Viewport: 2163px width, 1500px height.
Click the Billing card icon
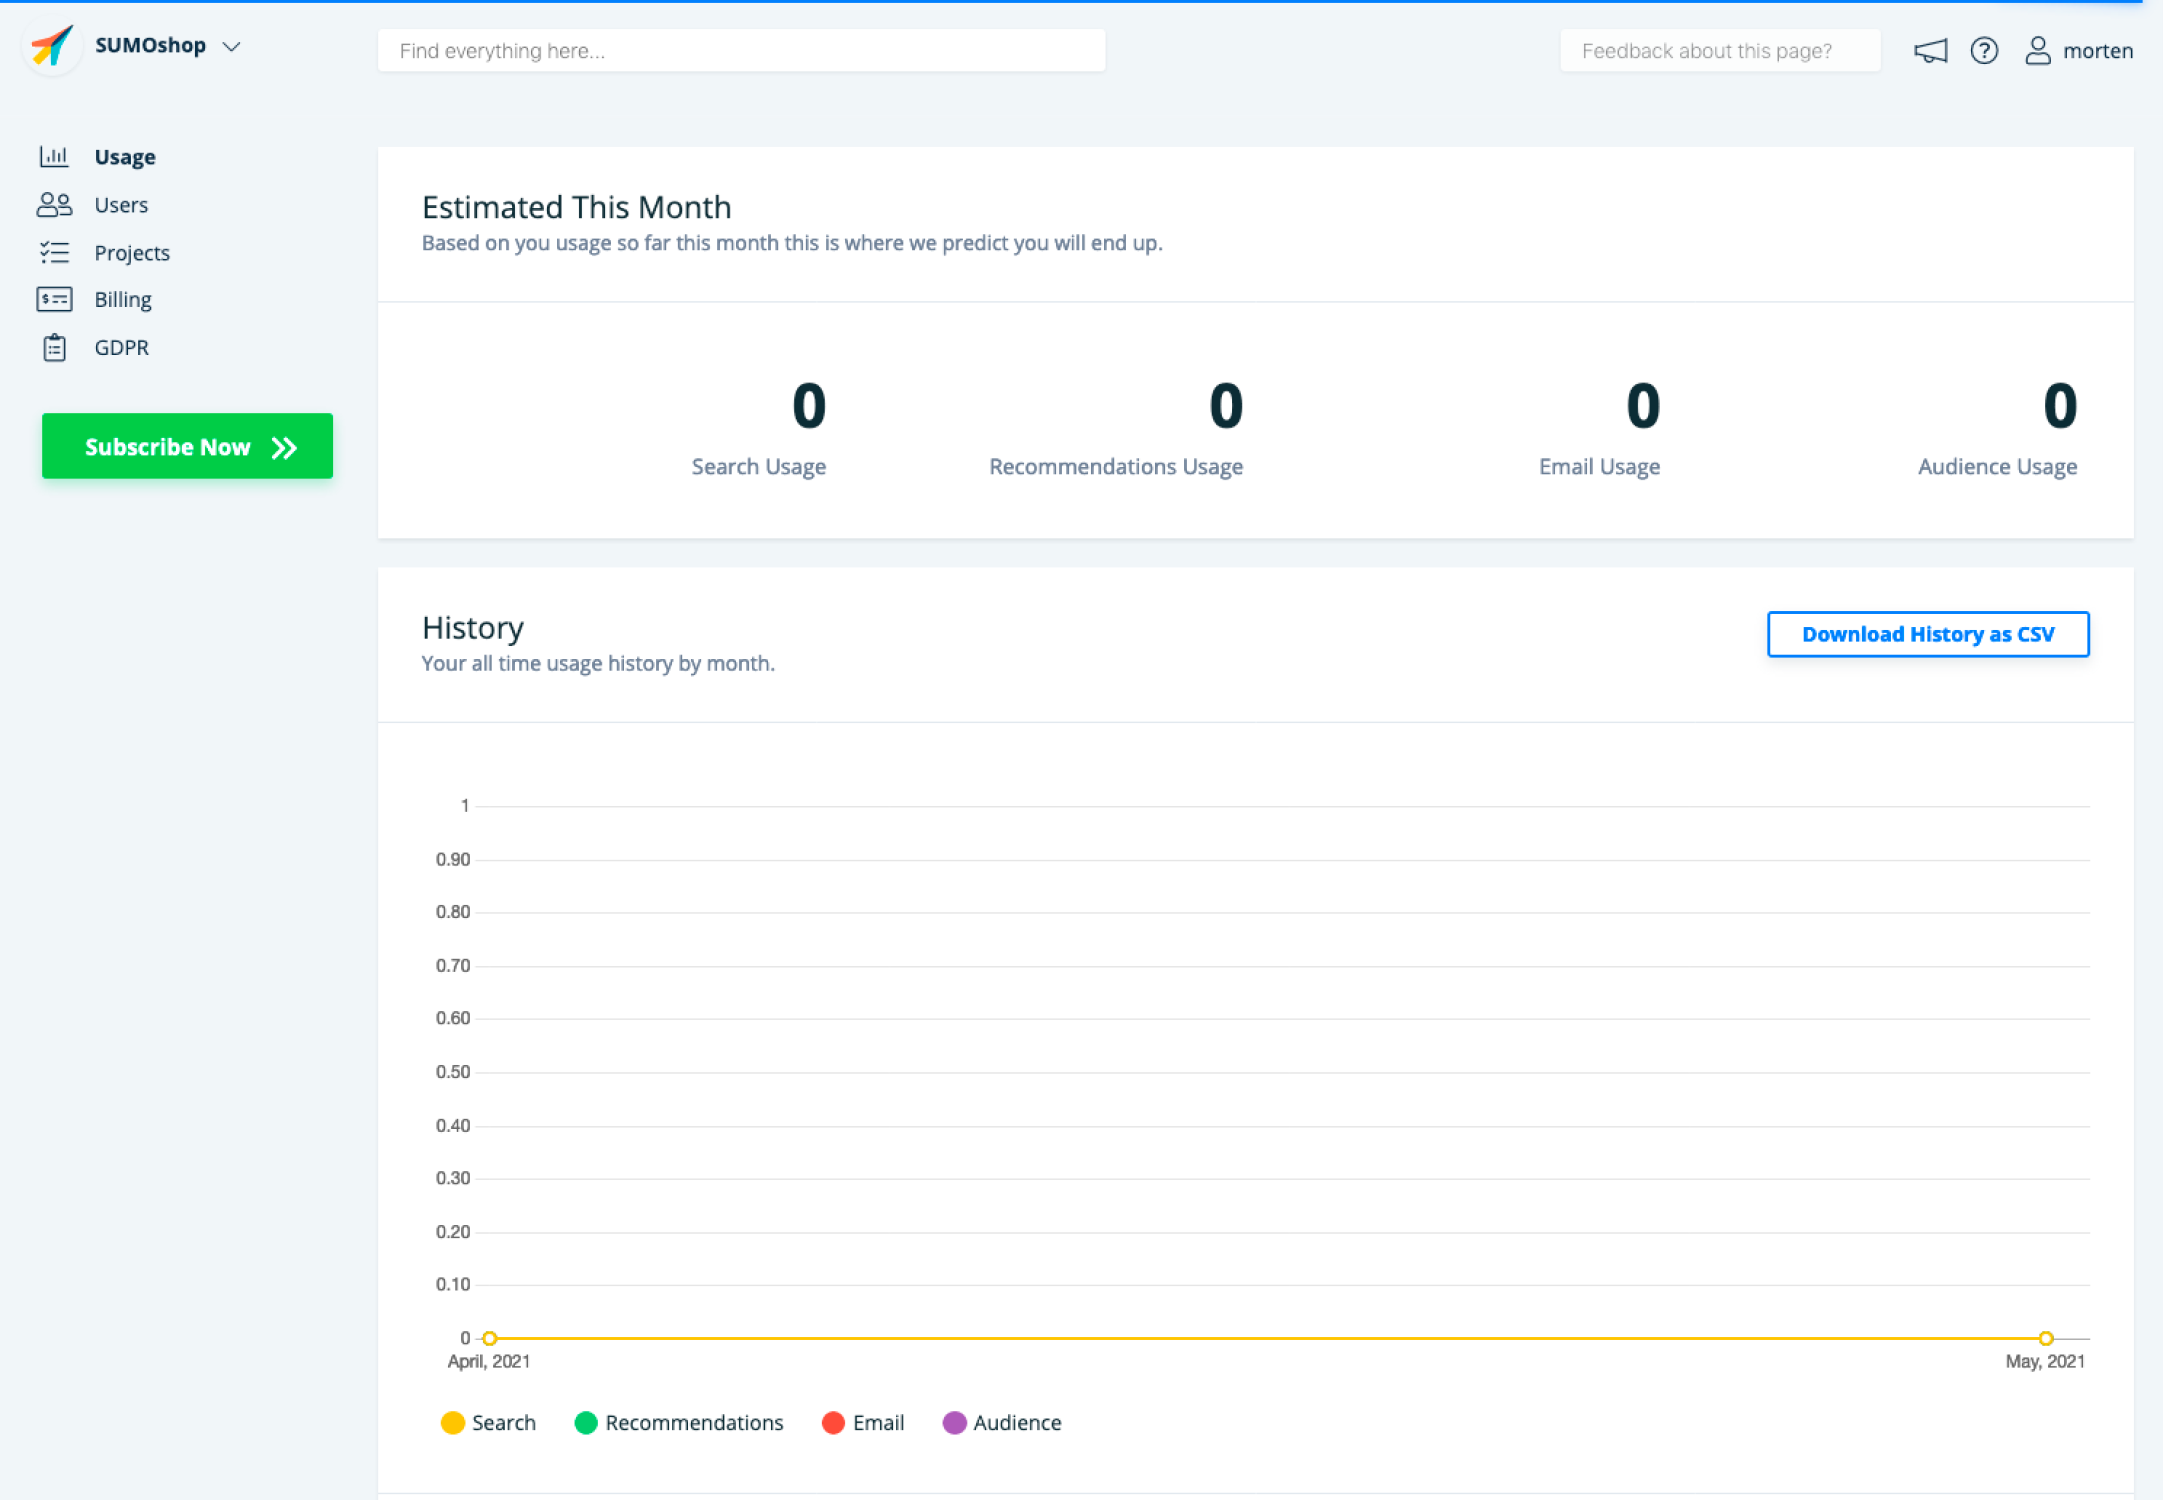click(x=54, y=299)
